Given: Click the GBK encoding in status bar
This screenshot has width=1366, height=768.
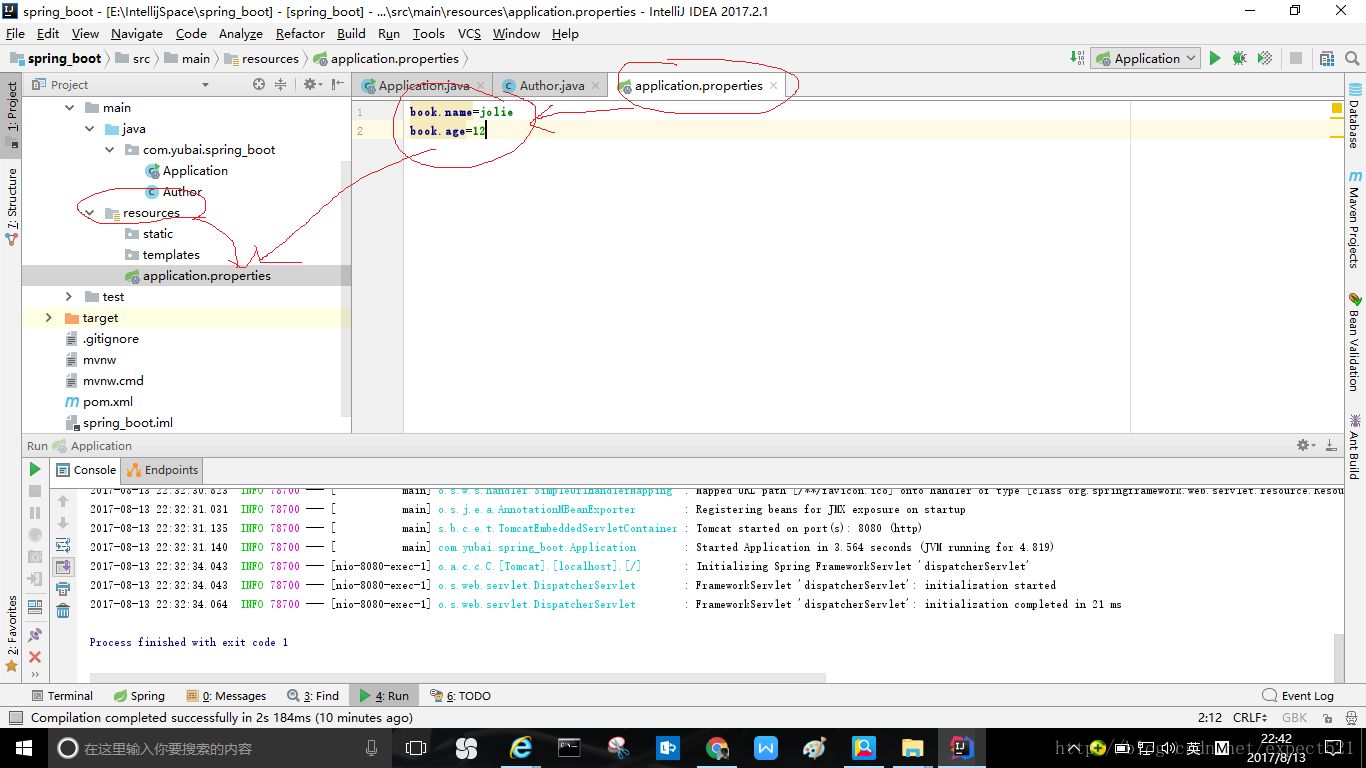Looking at the screenshot, I should (1294, 717).
